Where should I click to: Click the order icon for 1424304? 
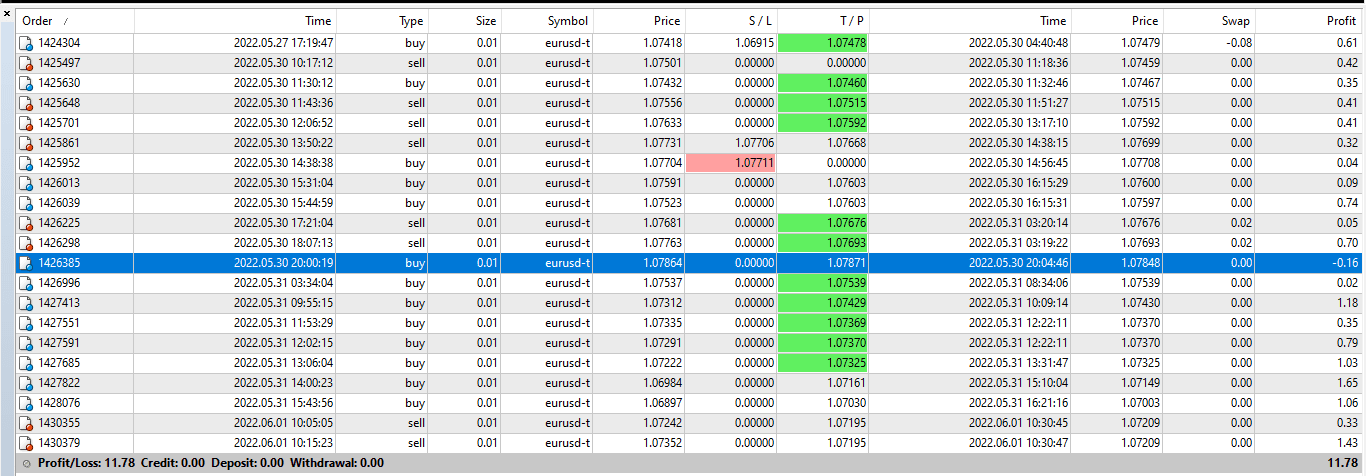(x=27, y=43)
